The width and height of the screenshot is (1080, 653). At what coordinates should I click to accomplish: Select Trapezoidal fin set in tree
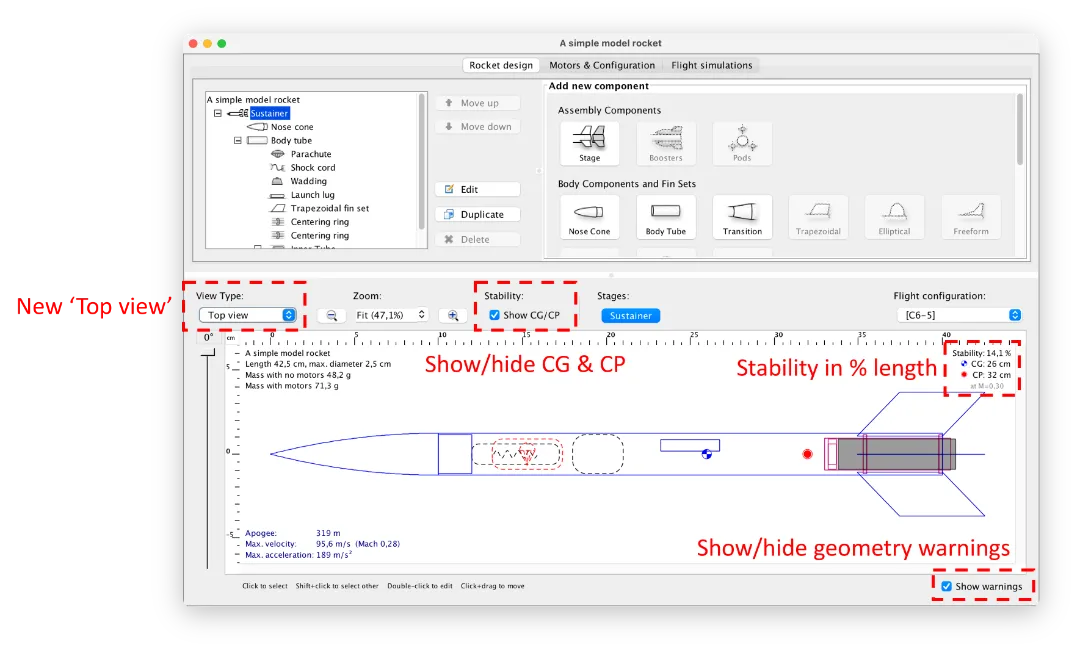click(329, 208)
